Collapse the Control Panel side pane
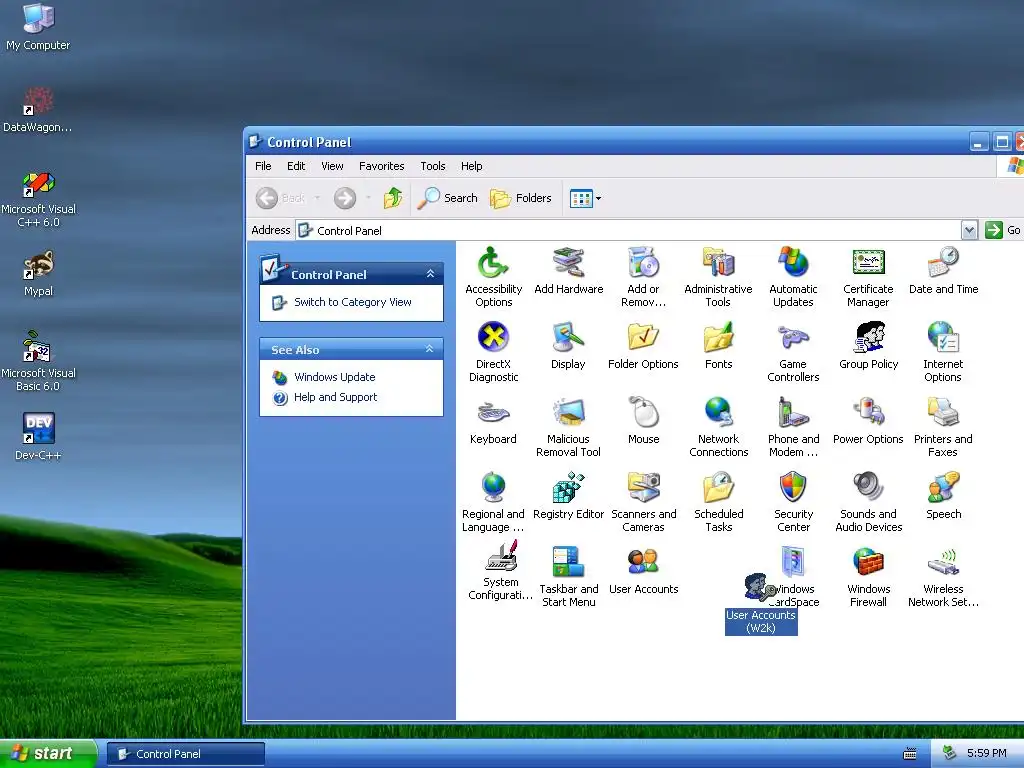Screen dimensions: 1024x768 point(430,274)
